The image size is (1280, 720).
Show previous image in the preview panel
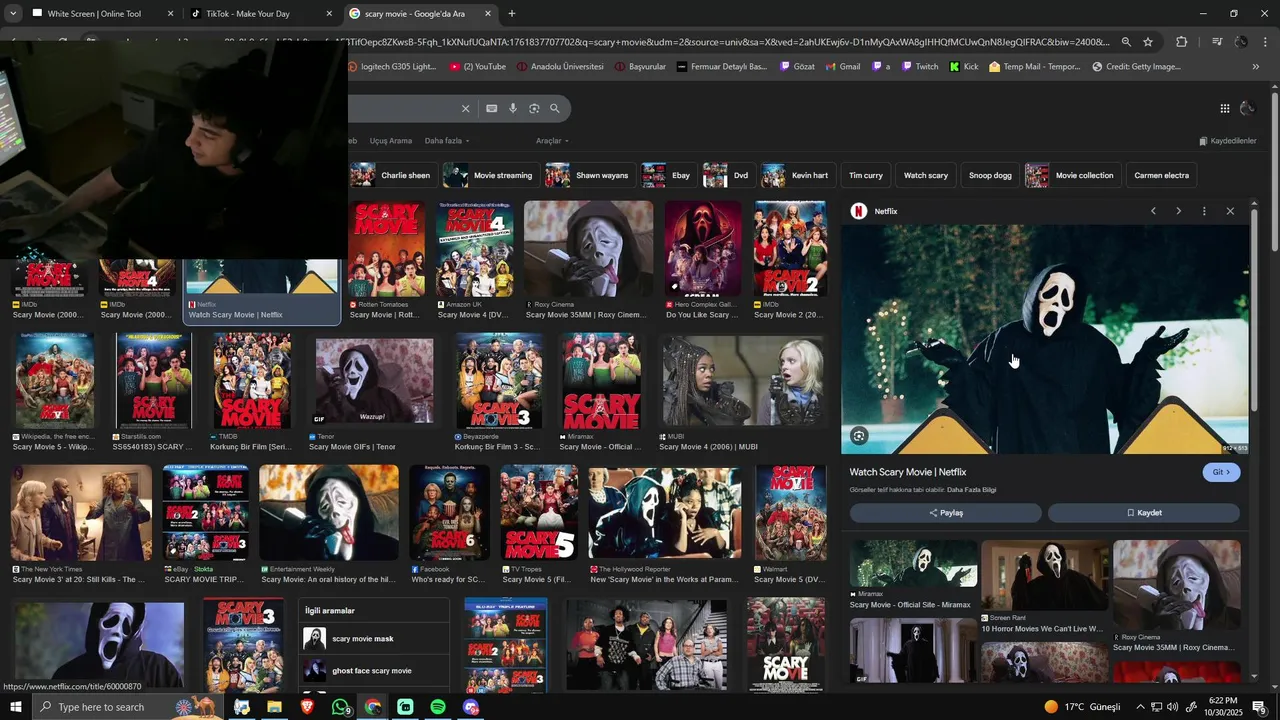point(1153,211)
